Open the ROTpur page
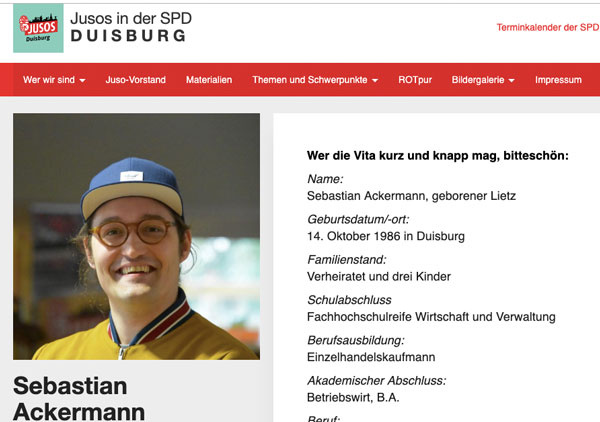The image size is (600, 422). point(415,80)
